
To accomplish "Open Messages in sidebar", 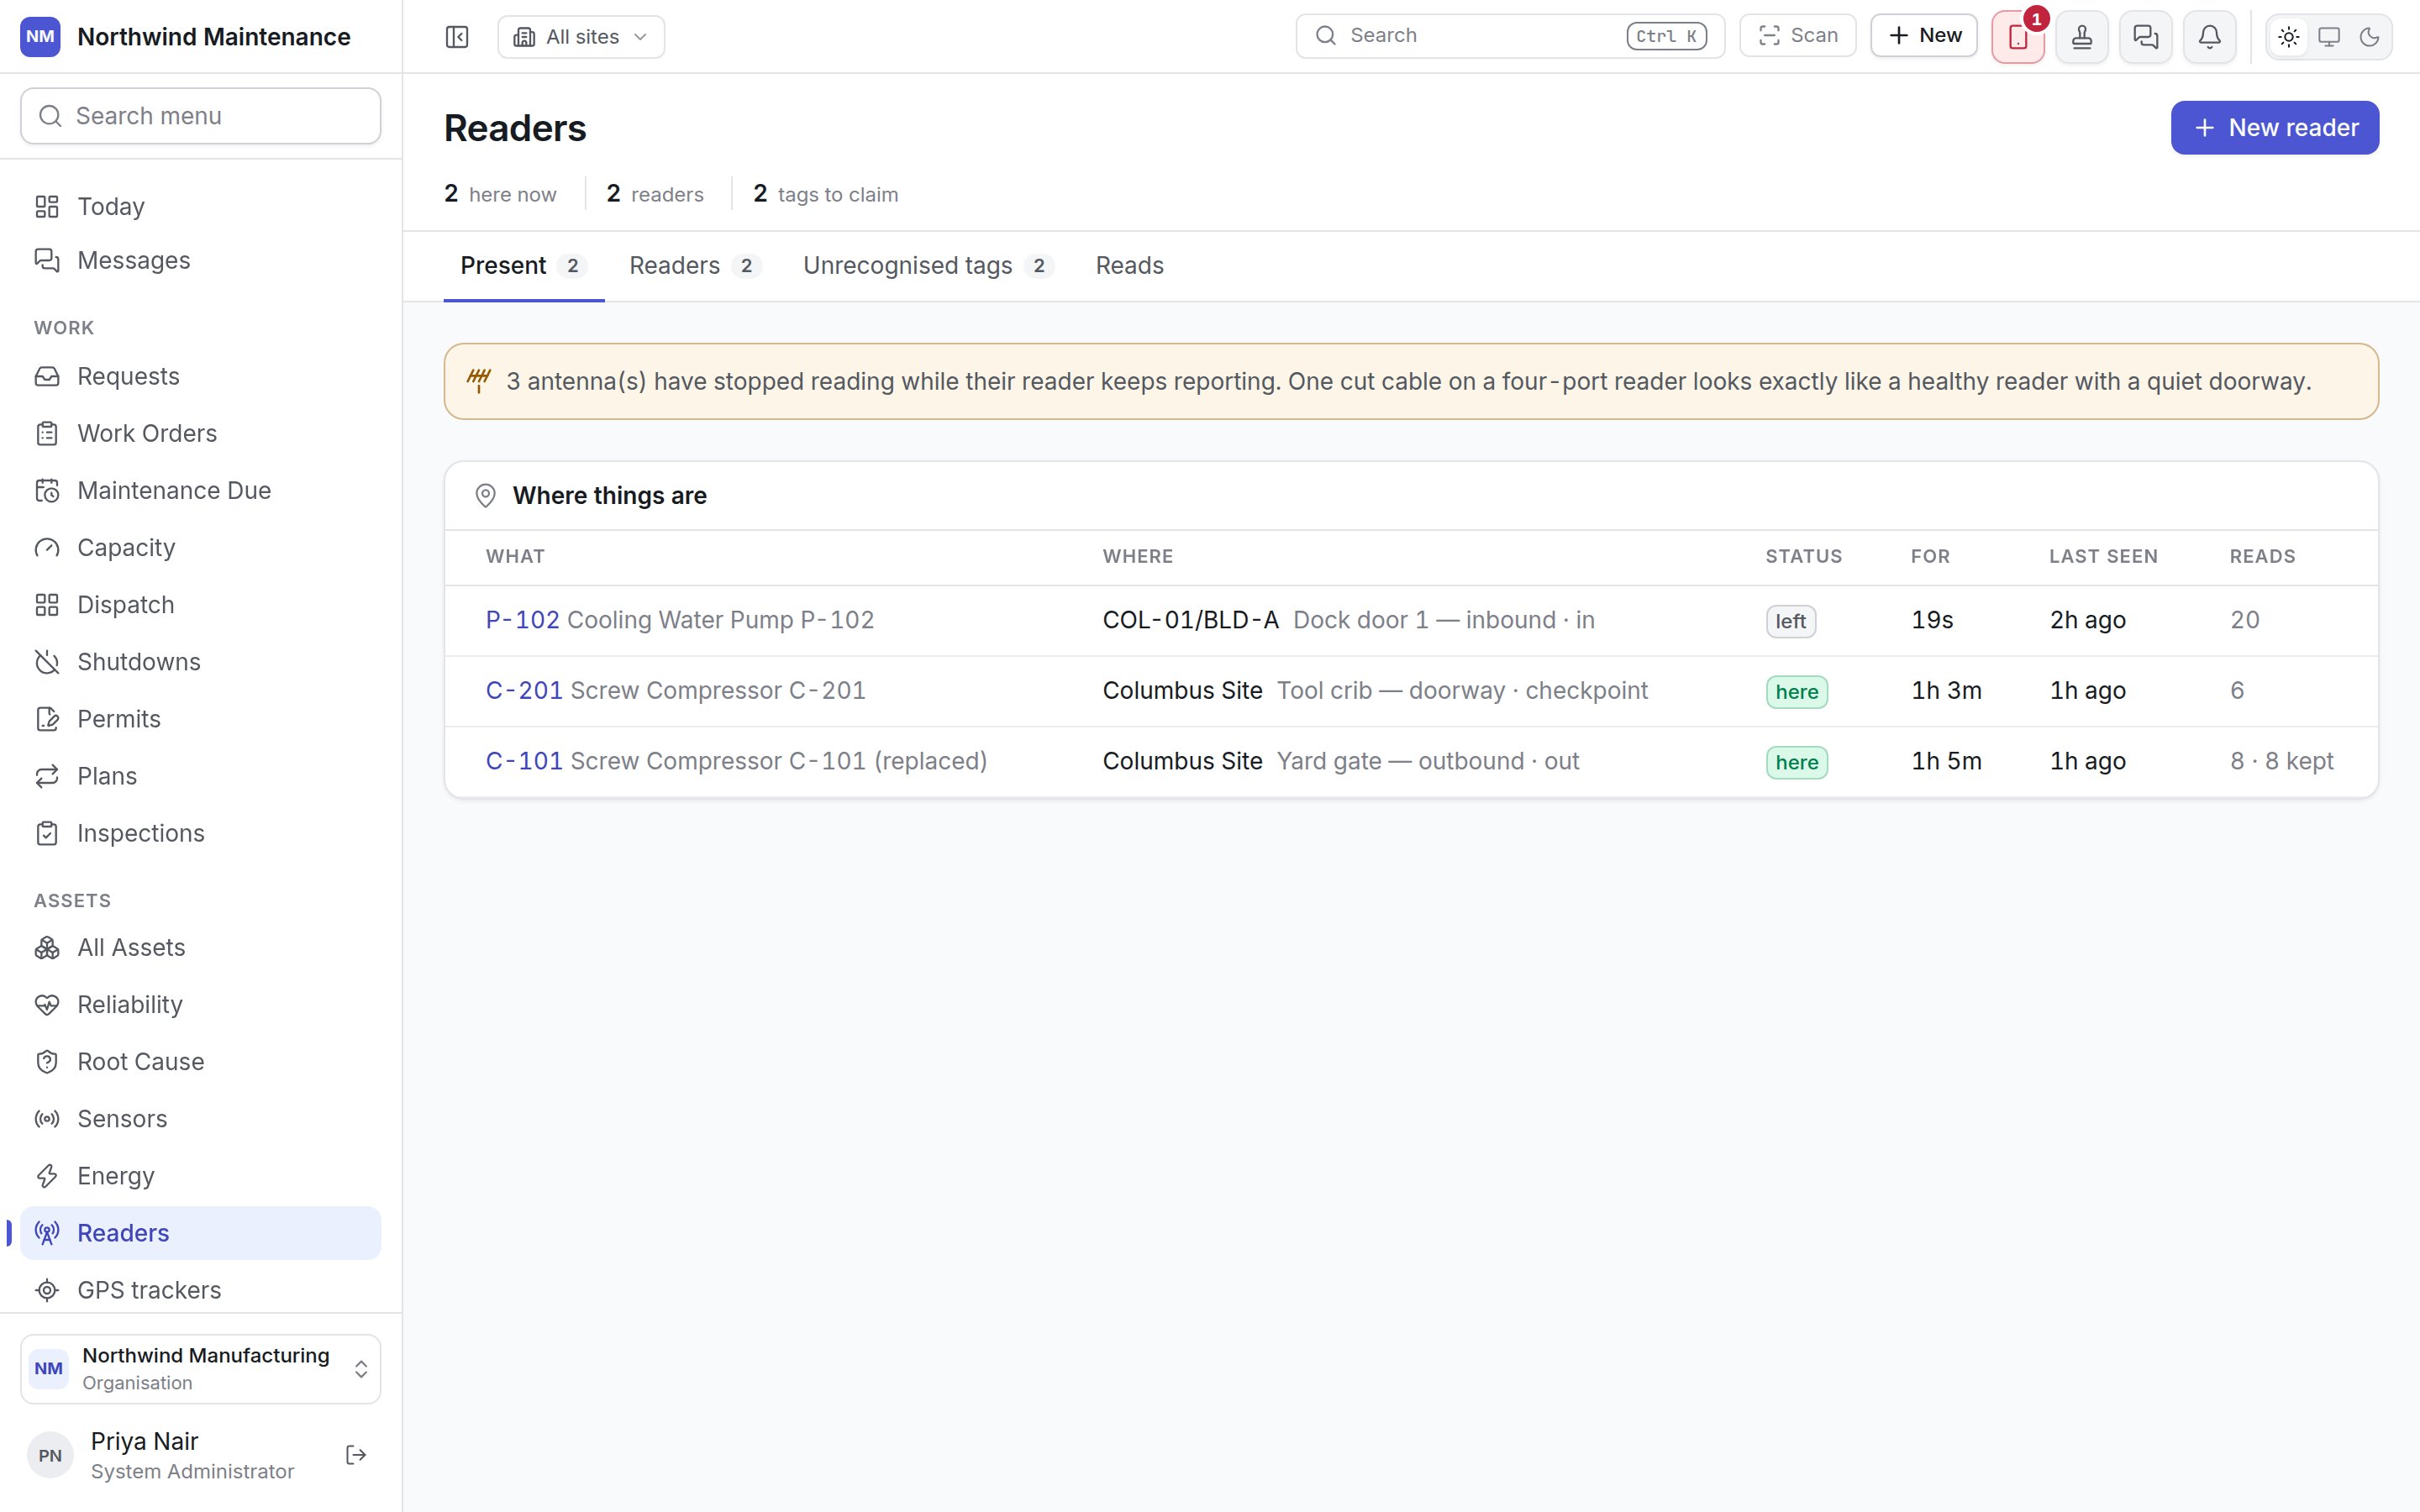I will click(201, 261).
